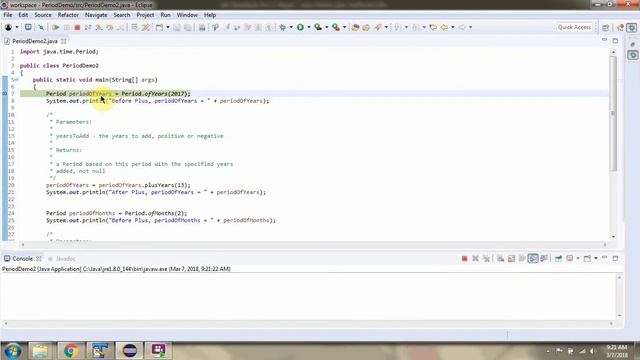Open the Refactor menu
Image resolution: width=640 pixels, height=360 pixels.
[68, 15]
